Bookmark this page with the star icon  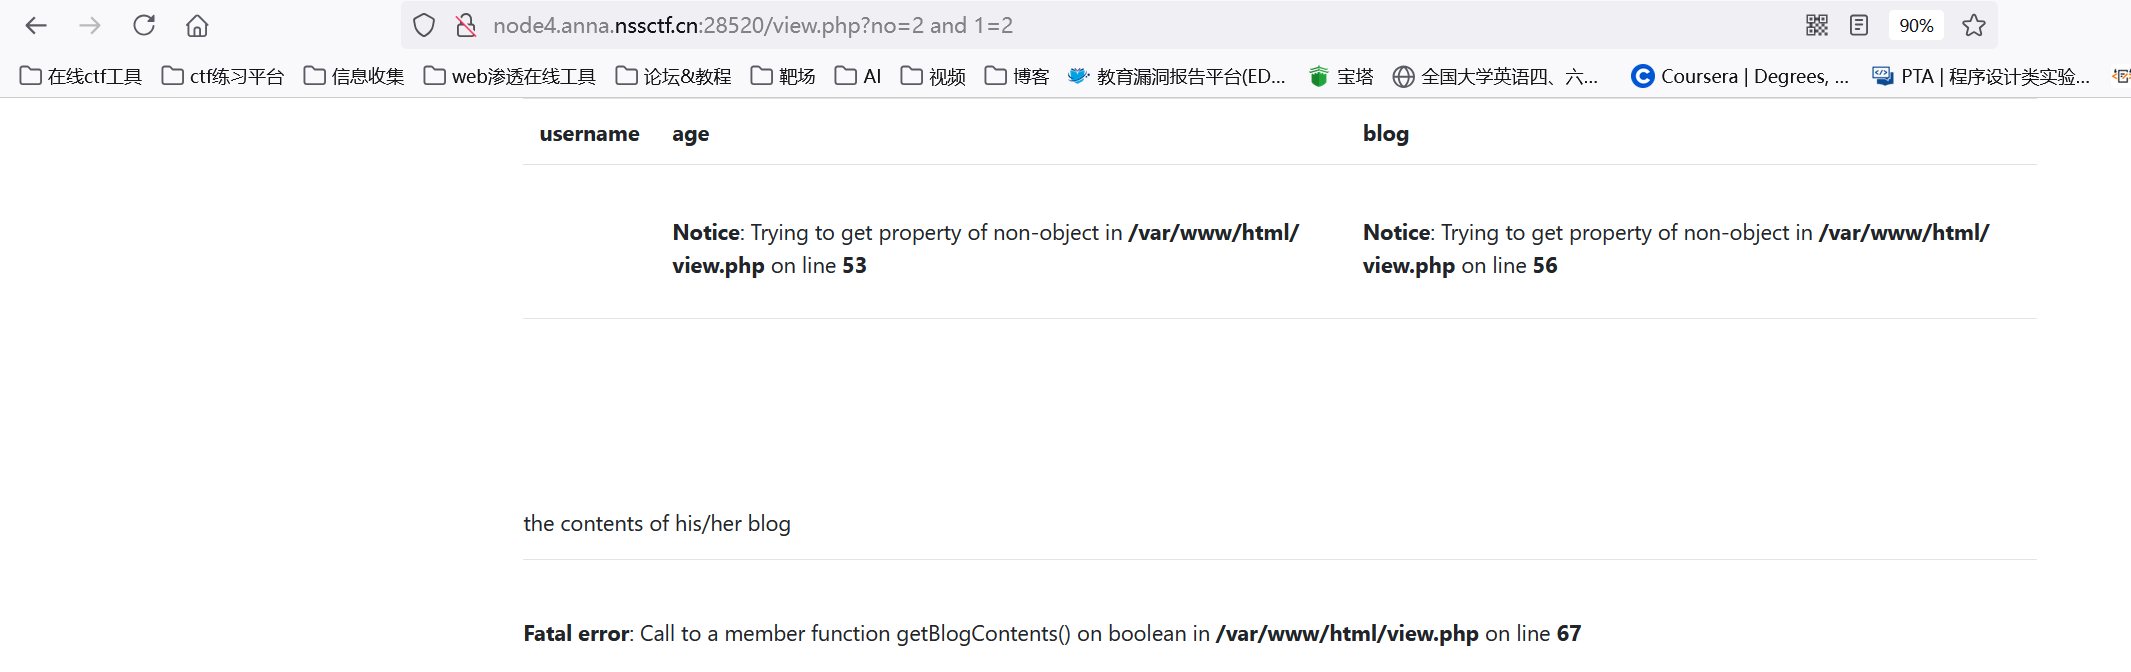pyautogui.click(x=1974, y=26)
